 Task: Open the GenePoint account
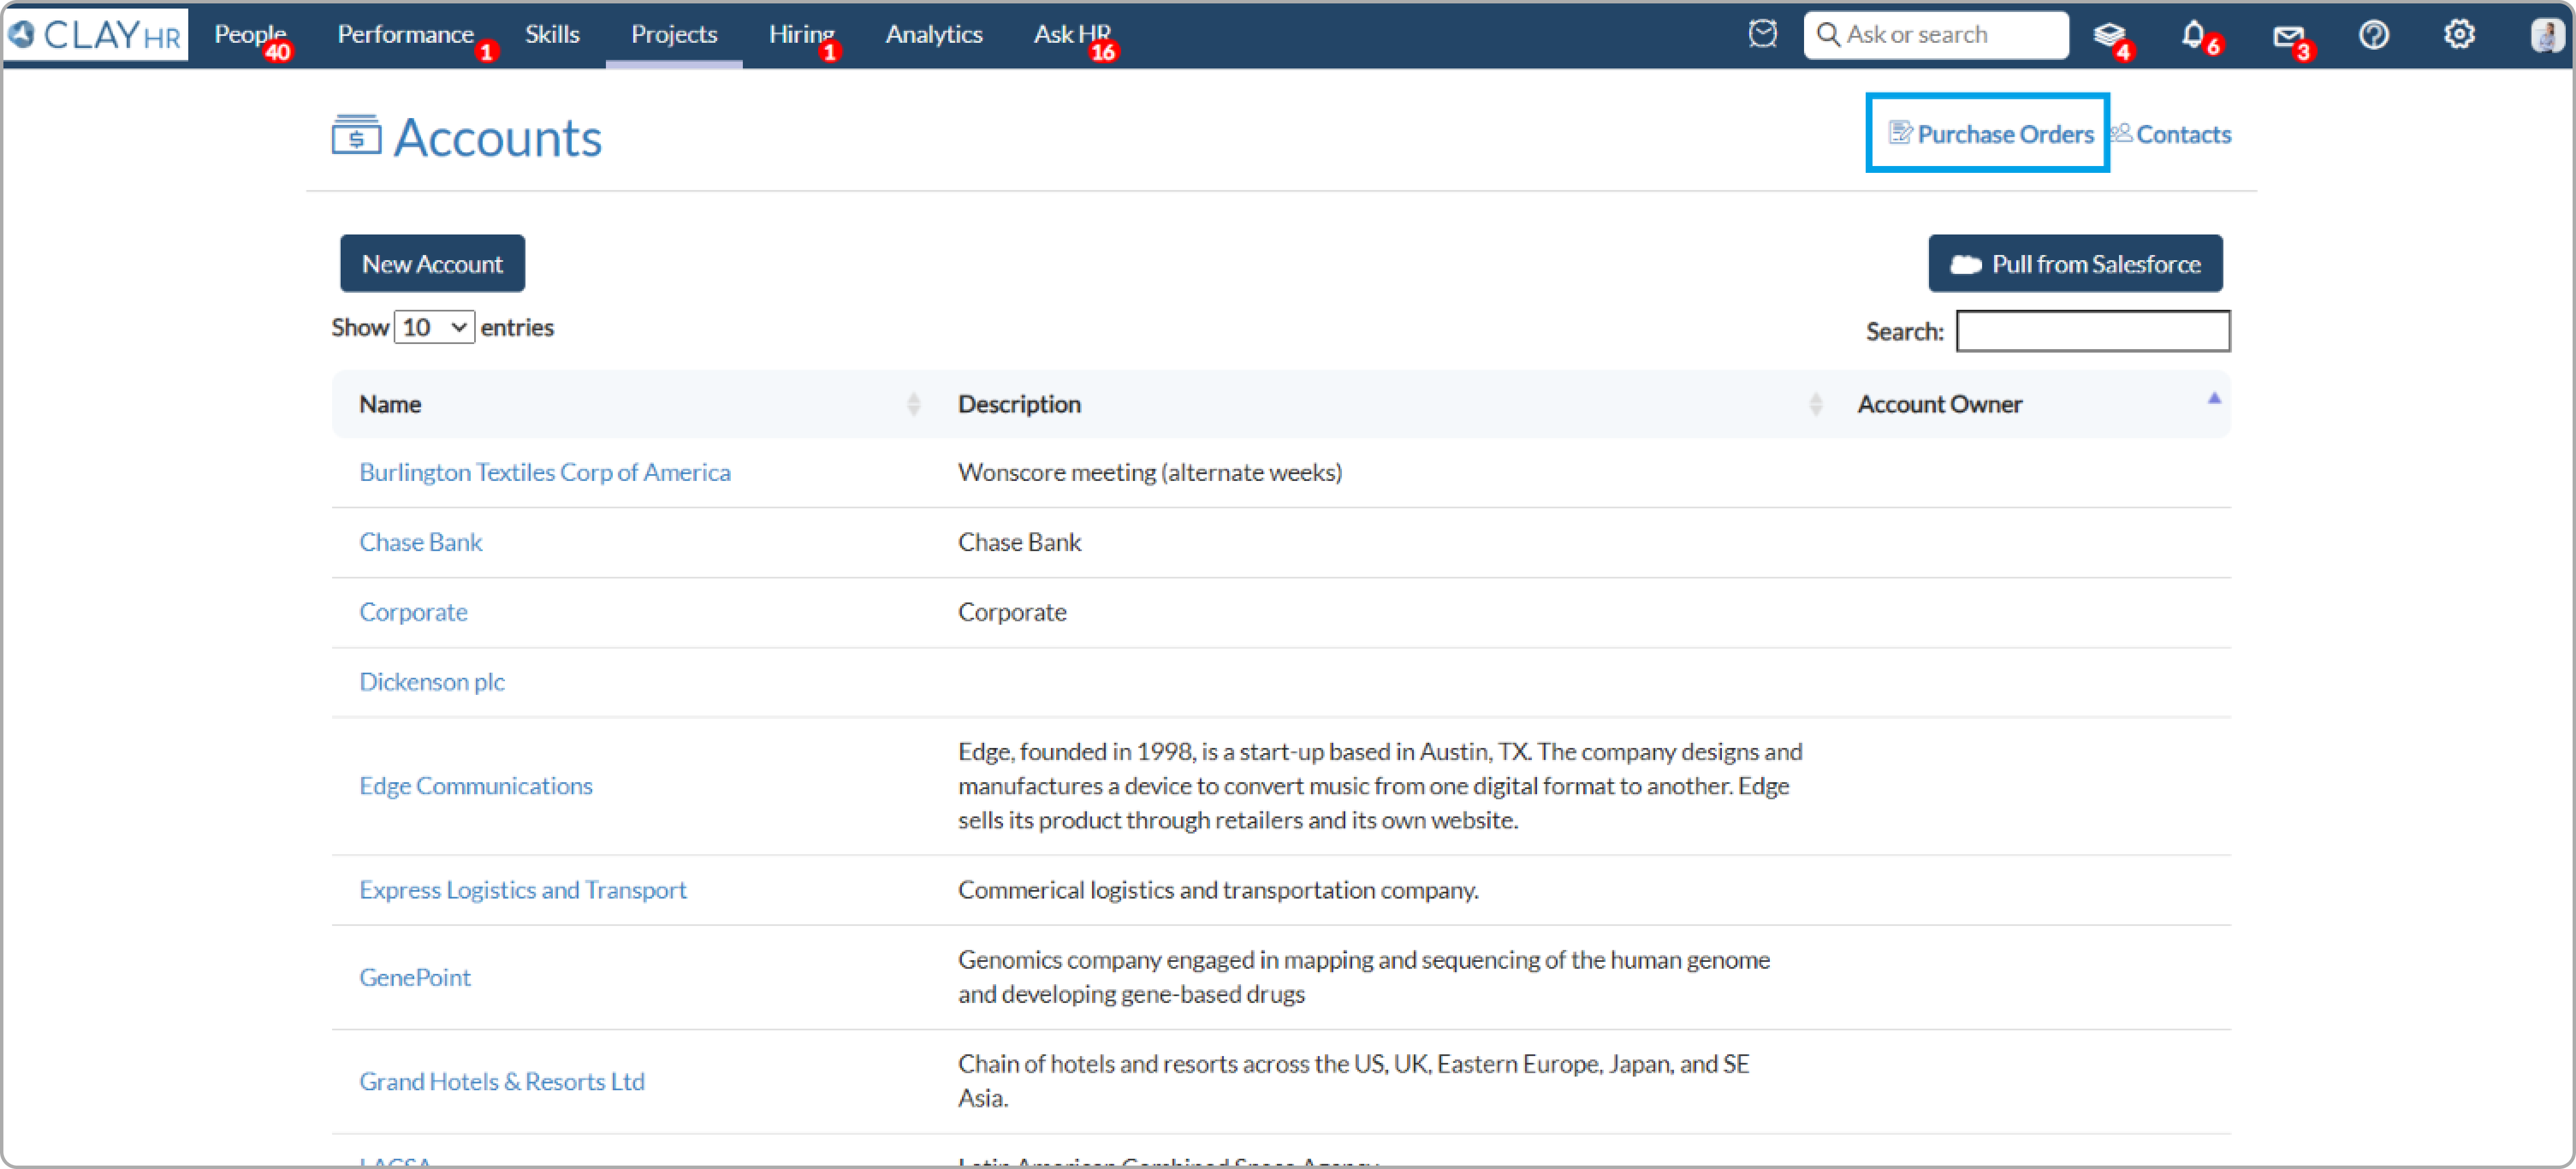click(x=415, y=977)
